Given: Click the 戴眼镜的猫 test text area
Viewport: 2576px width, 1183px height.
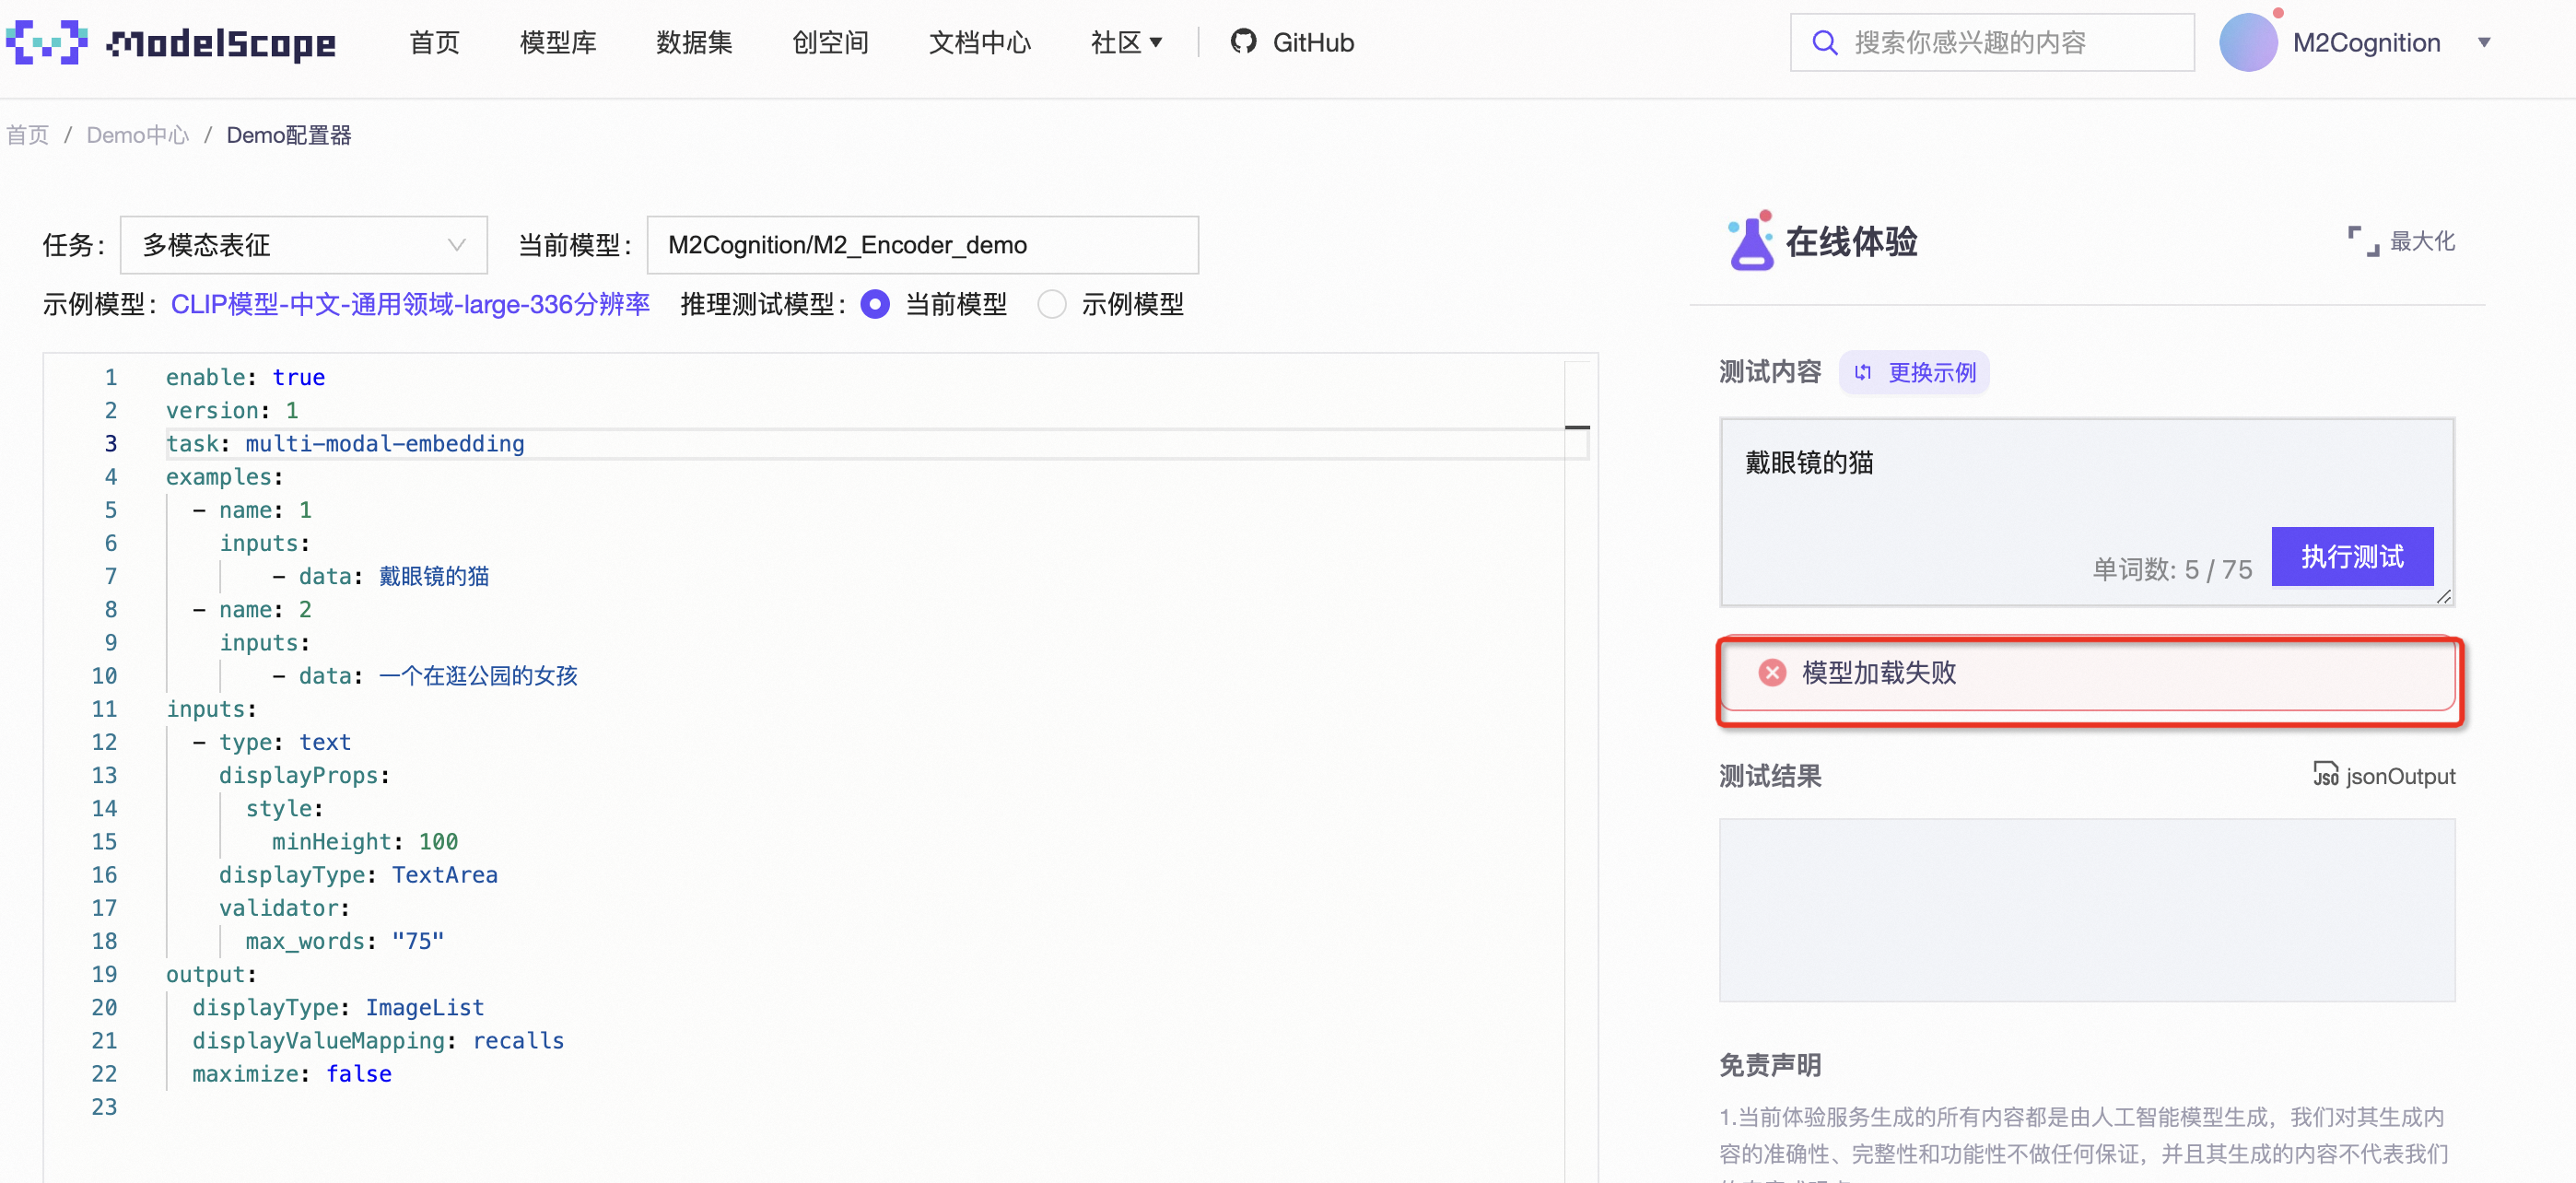Looking at the screenshot, I should pos(2086,512).
